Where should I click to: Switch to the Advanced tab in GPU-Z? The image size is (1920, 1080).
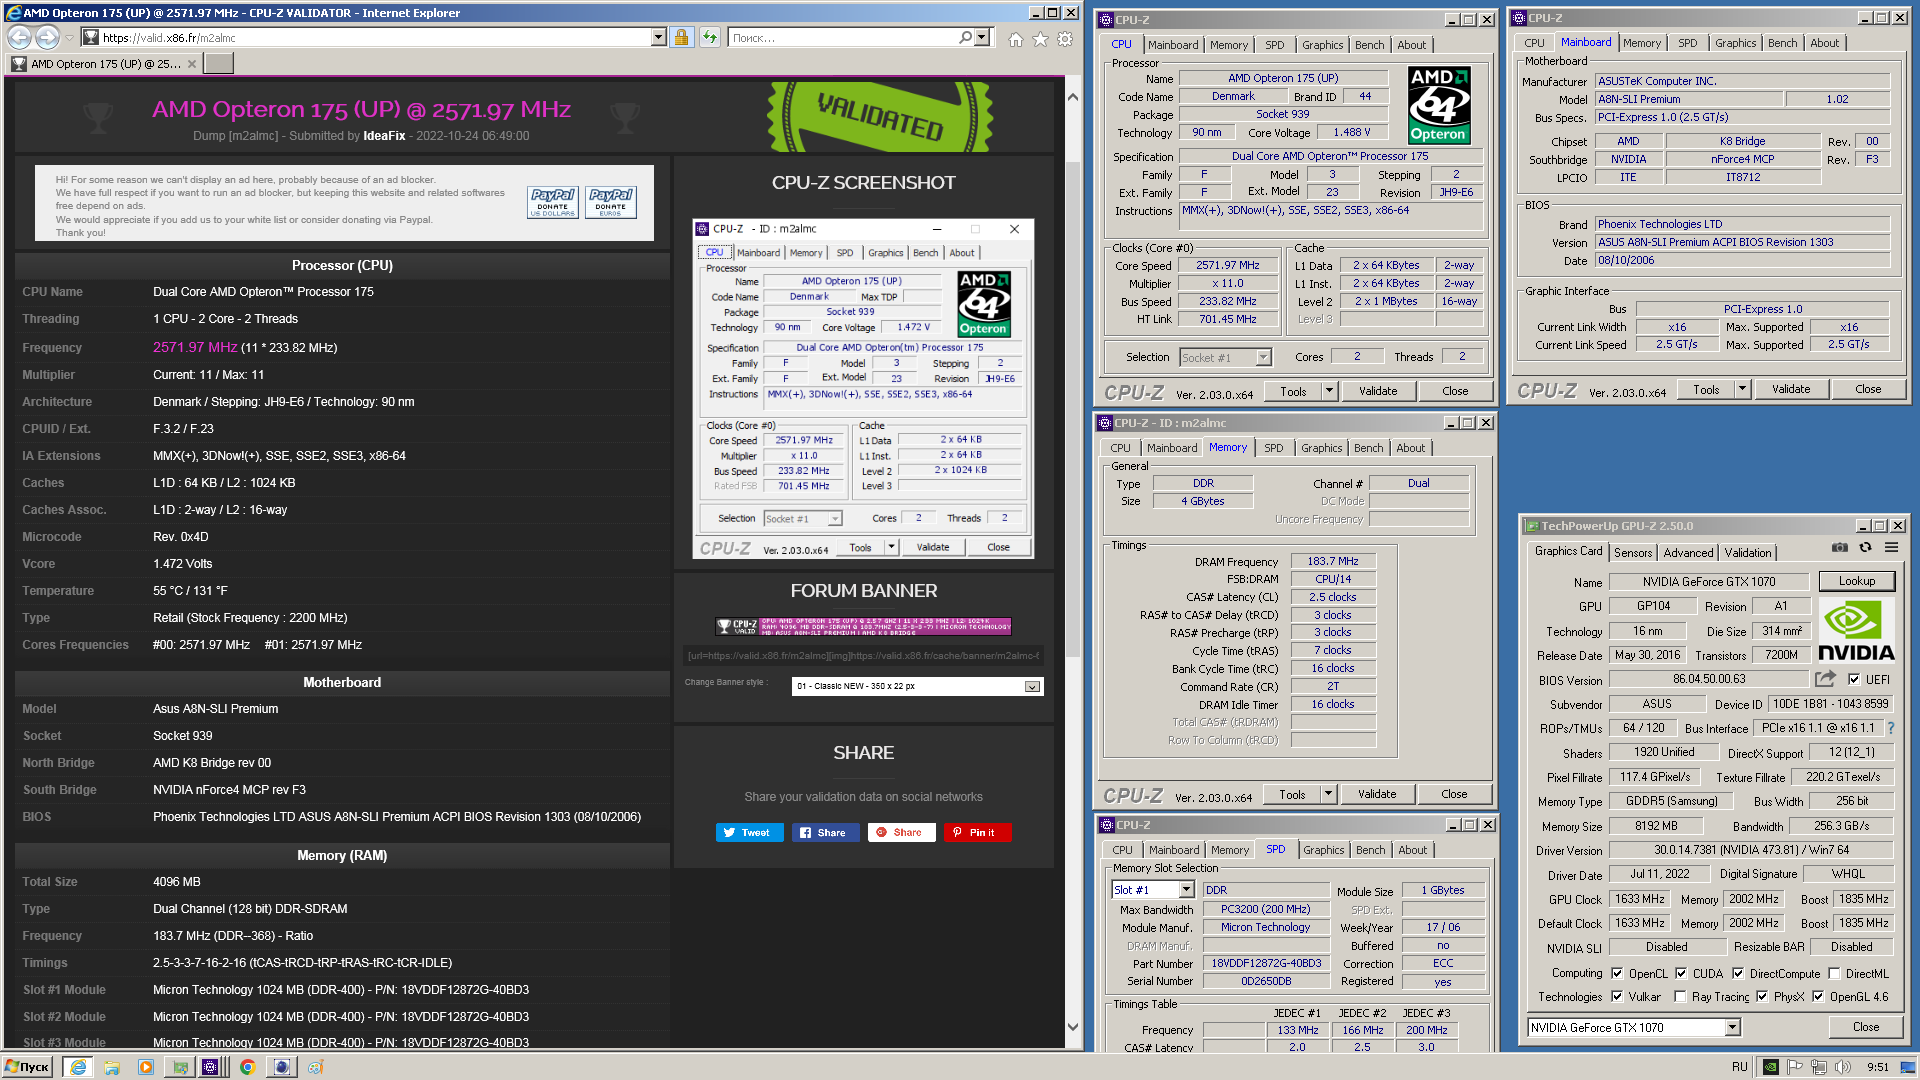coord(1688,553)
